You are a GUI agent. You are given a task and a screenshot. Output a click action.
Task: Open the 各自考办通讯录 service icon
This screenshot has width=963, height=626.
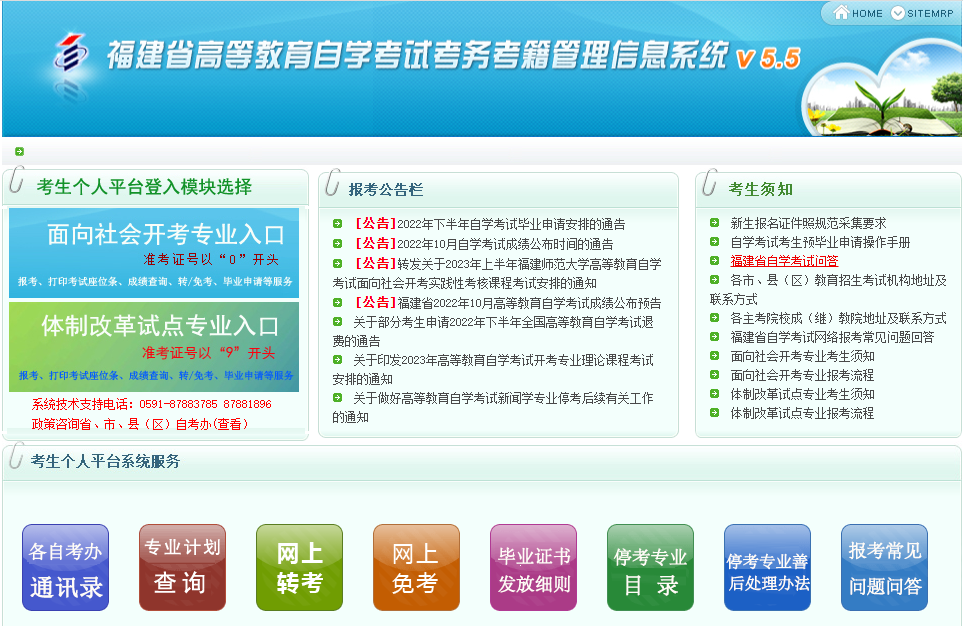64,566
